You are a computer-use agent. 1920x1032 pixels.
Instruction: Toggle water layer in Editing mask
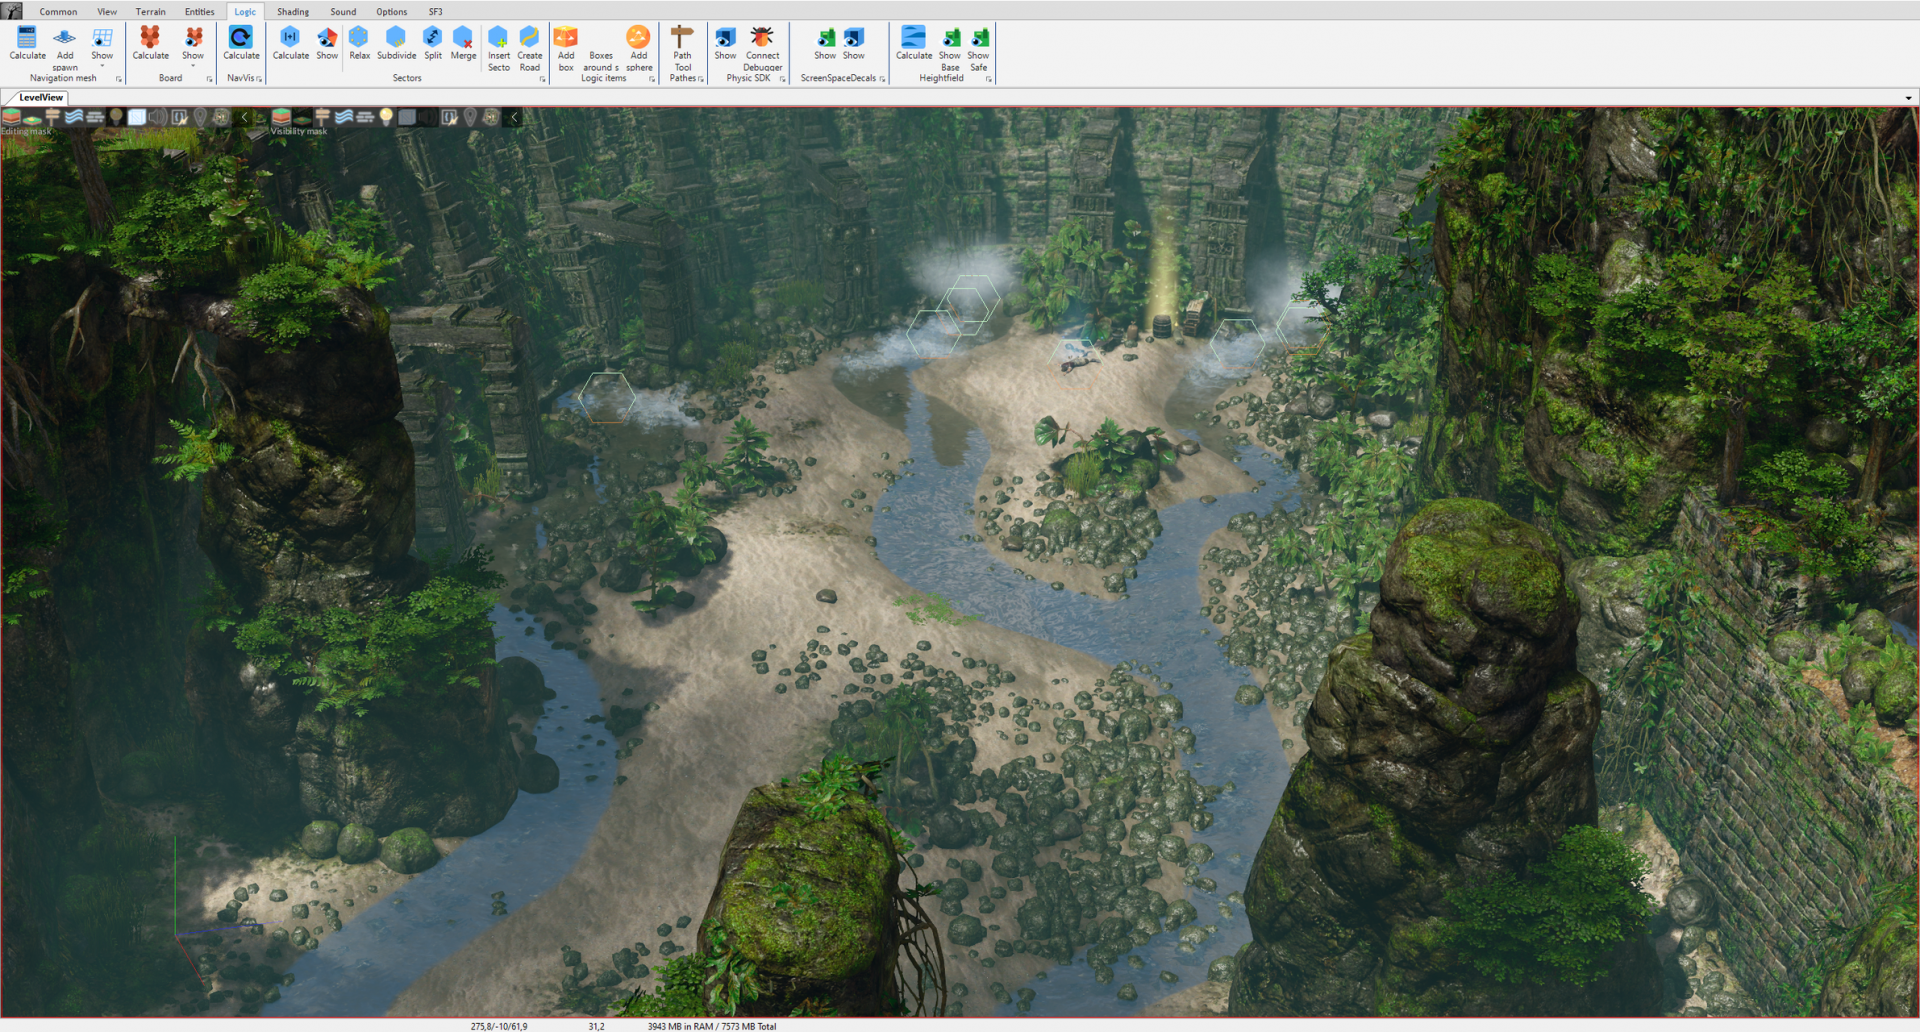pyautogui.click(x=74, y=117)
